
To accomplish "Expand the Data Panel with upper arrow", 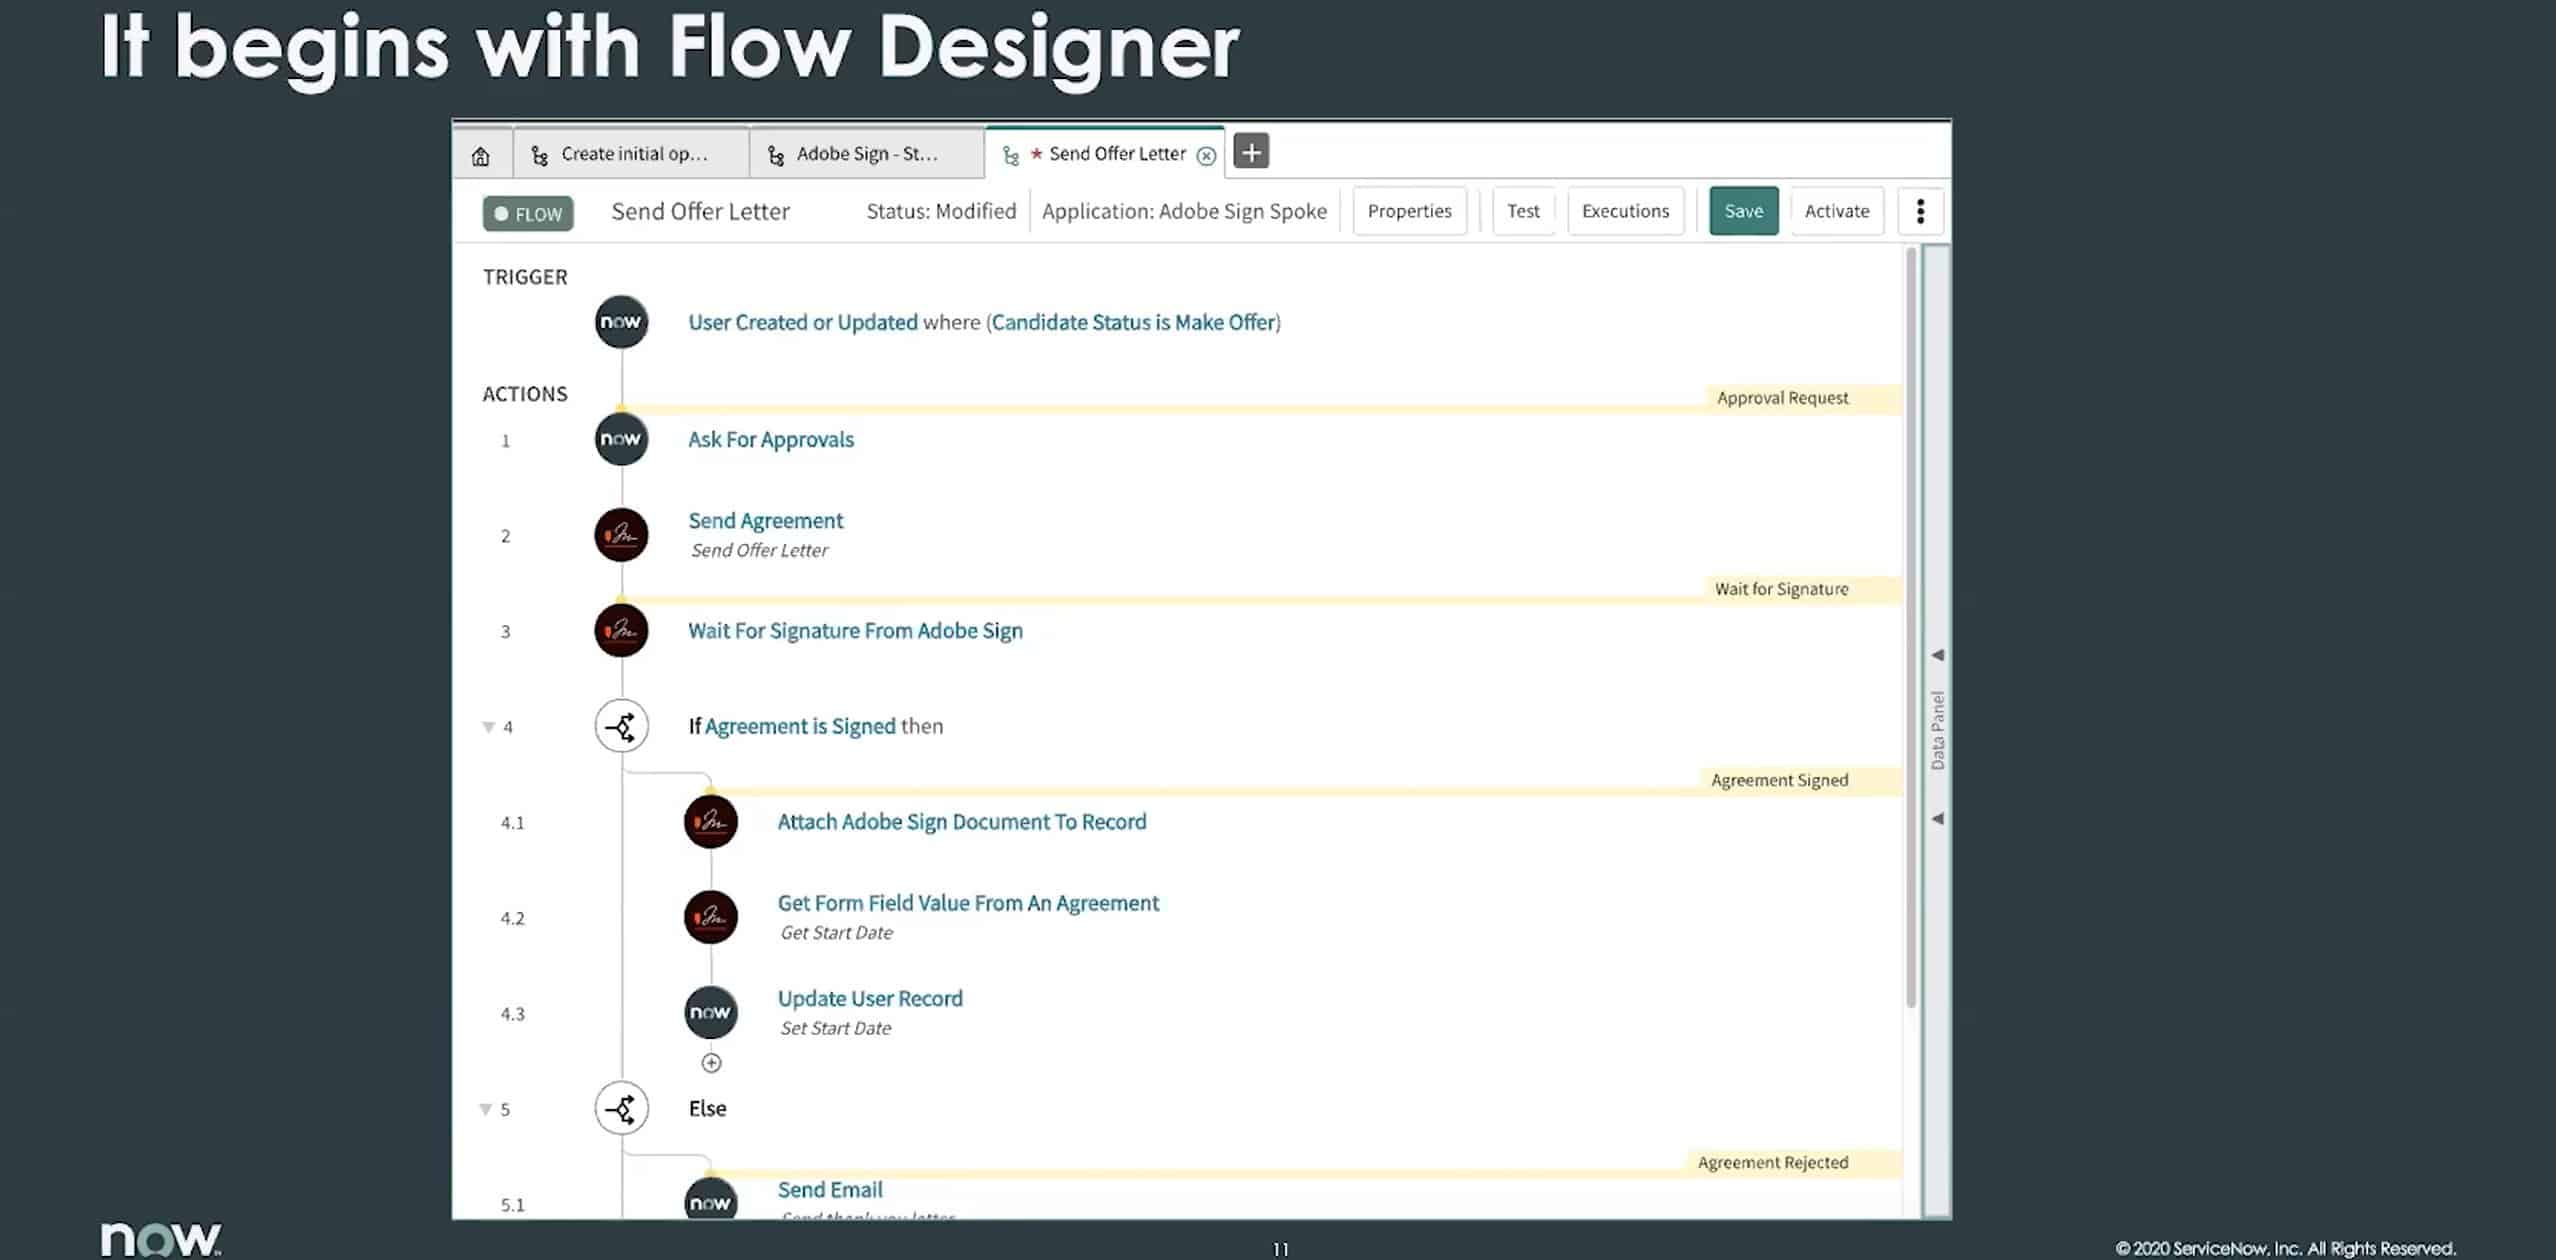I will pyautogui.click(x=1937, y=655).
